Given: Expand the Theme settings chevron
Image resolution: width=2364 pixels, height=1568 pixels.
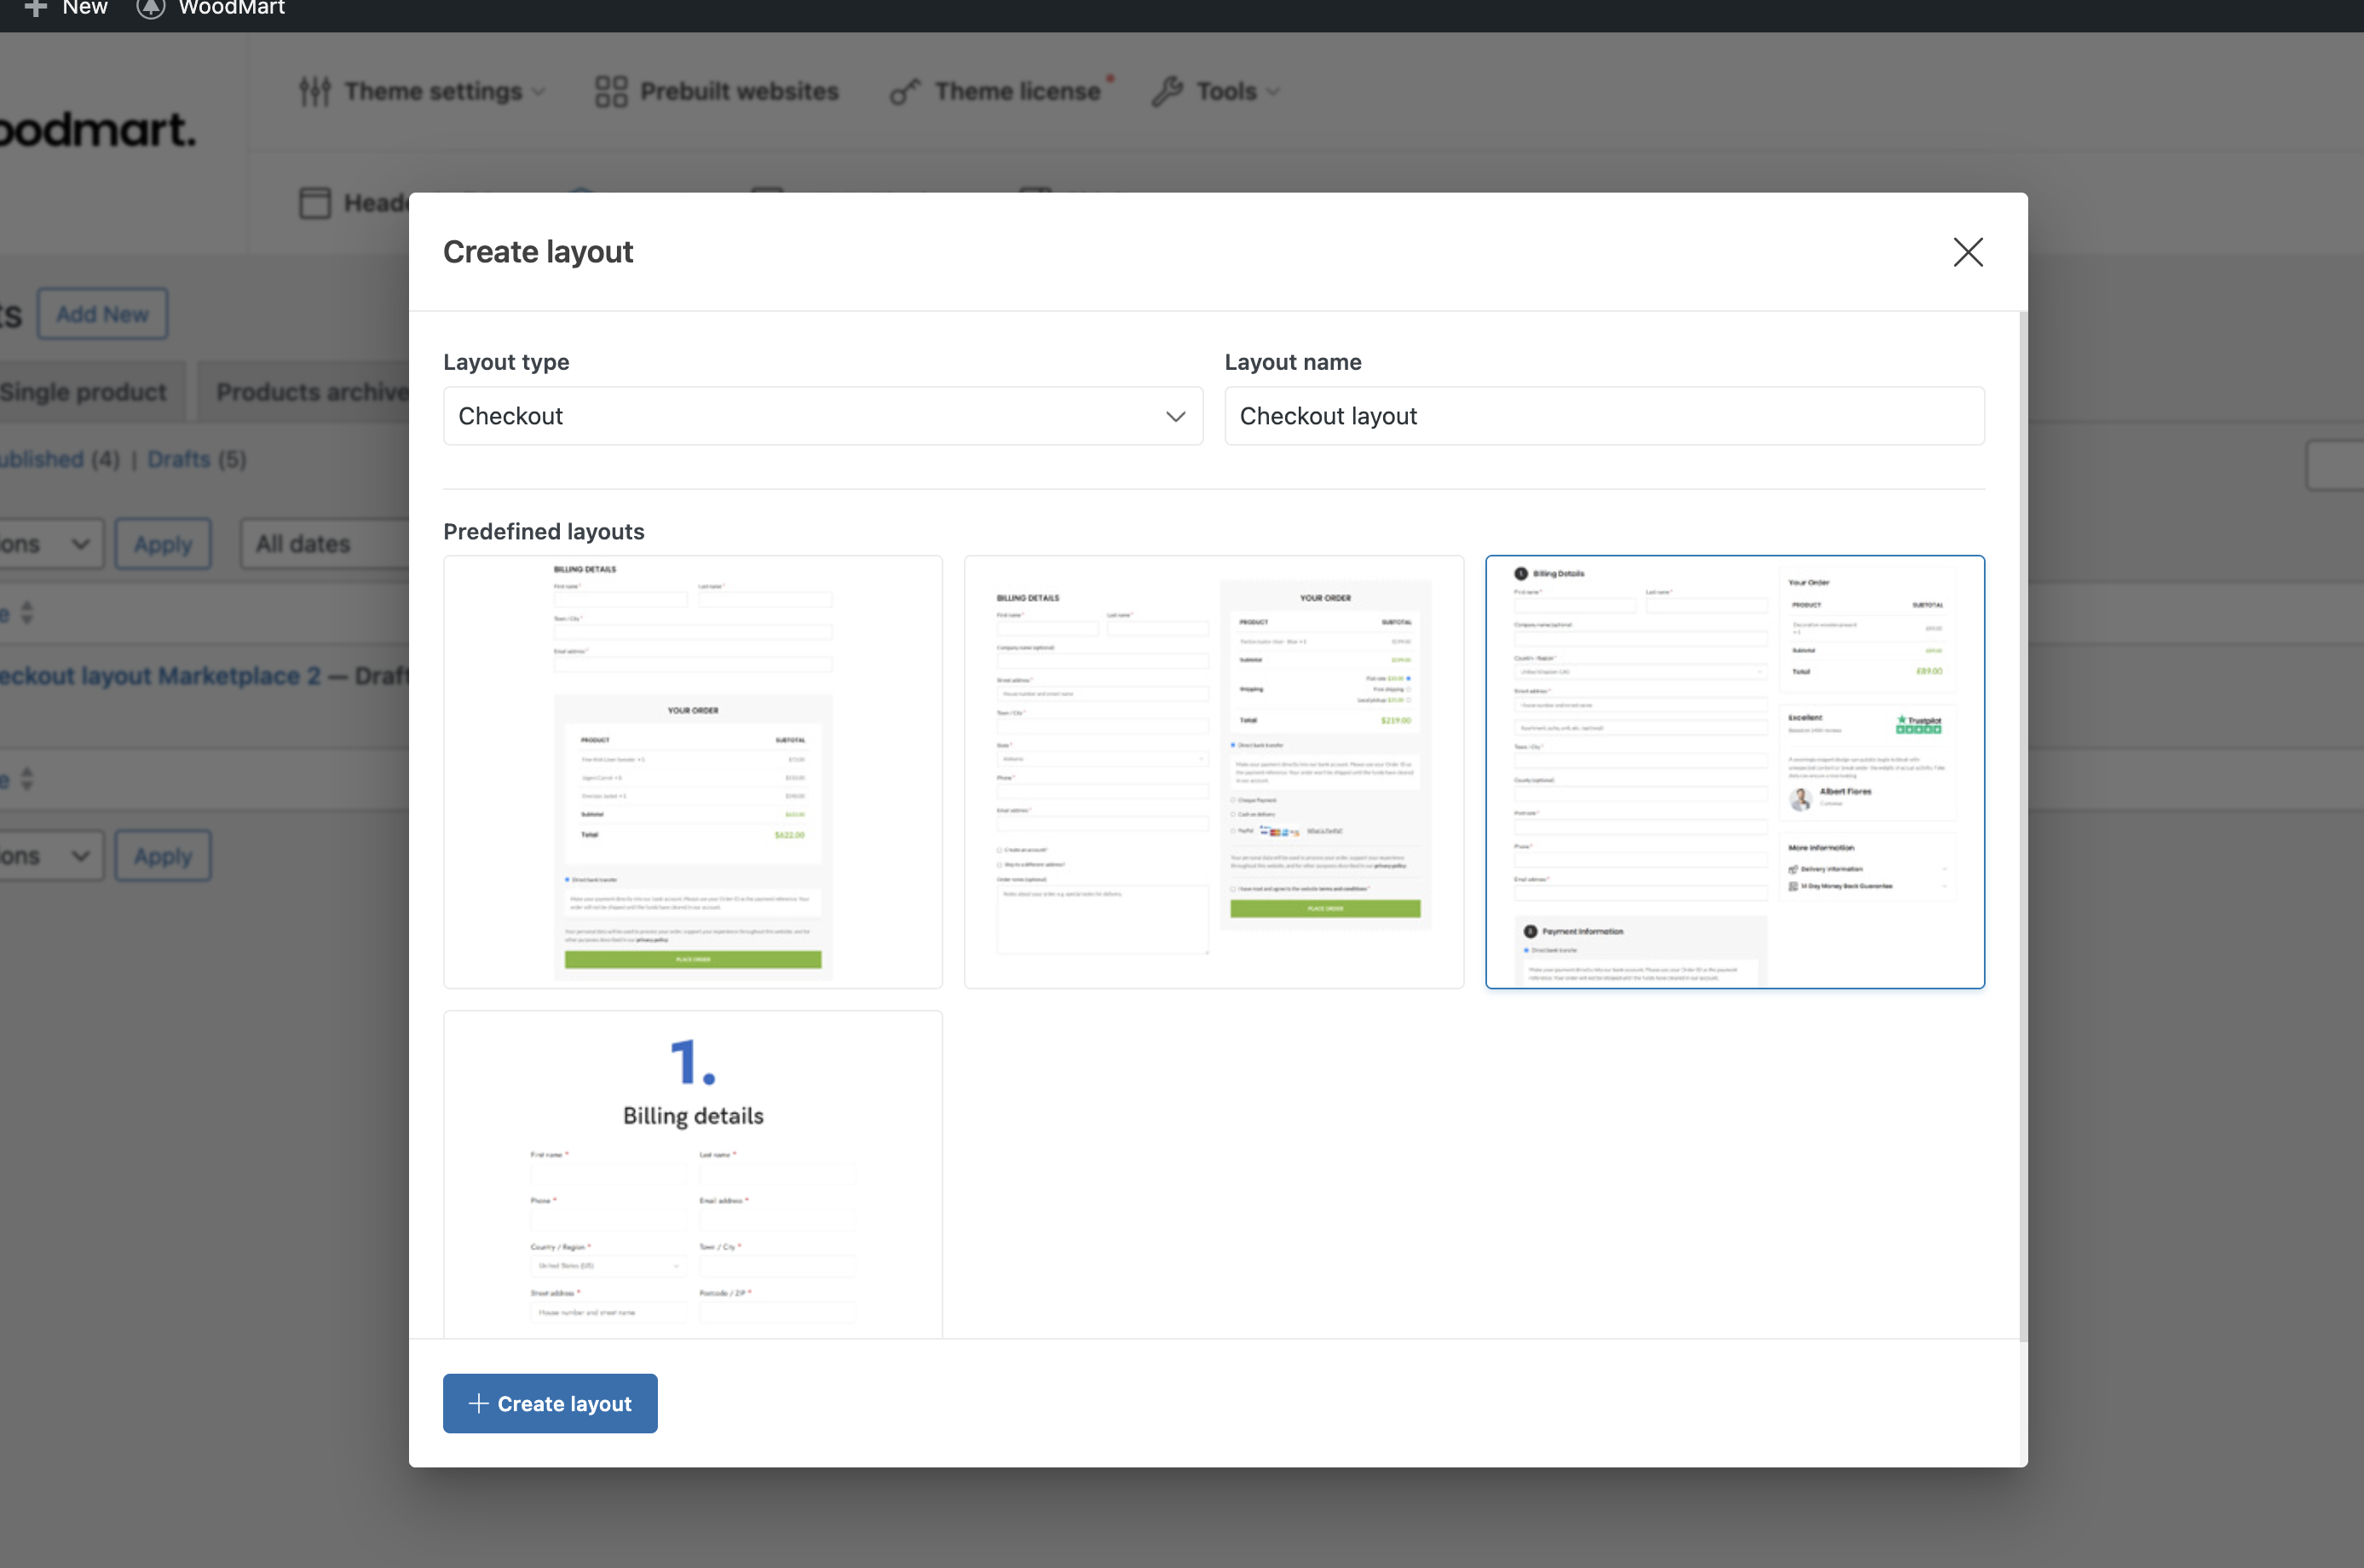Looking at the screenshot, I should 539,92.
